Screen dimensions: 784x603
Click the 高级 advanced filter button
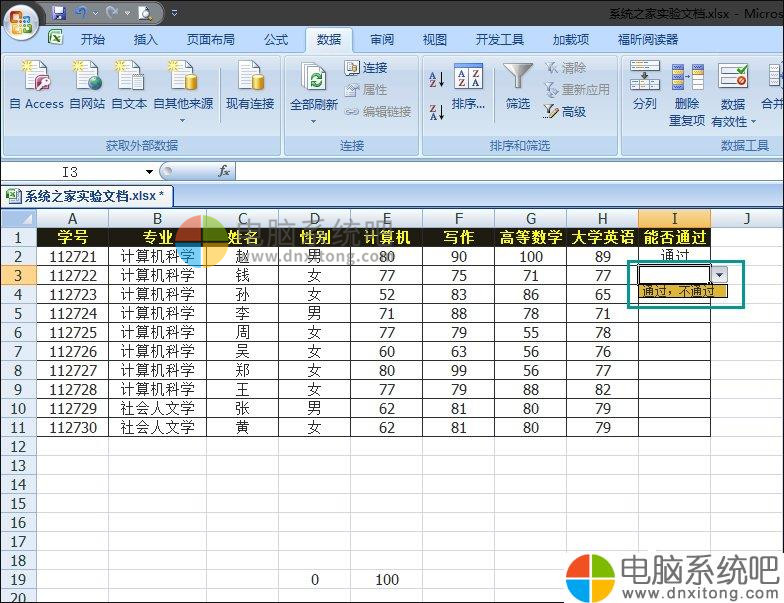[x=566, y=112]
